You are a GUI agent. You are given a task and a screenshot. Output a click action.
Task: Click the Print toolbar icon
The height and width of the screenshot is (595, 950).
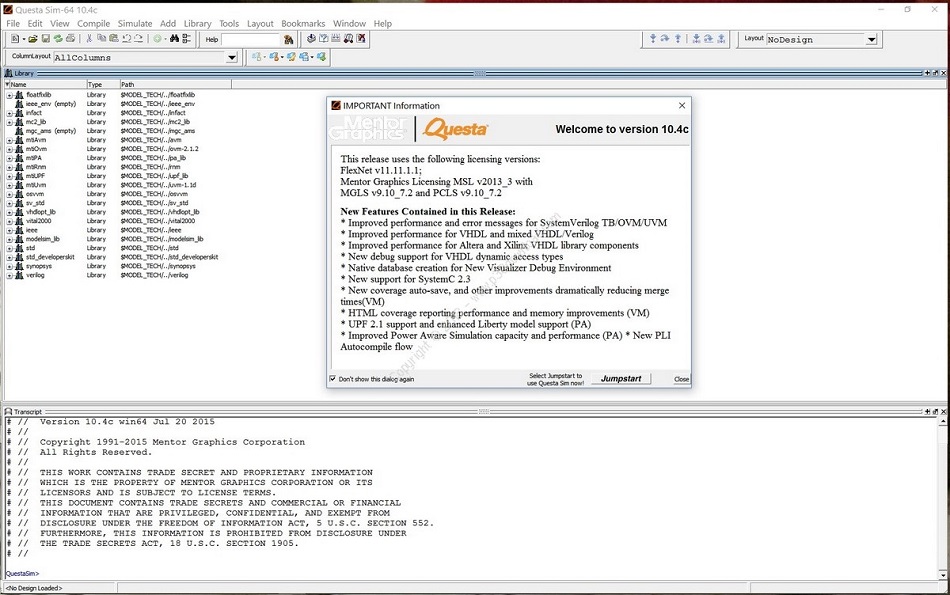(x=70, y=39)
